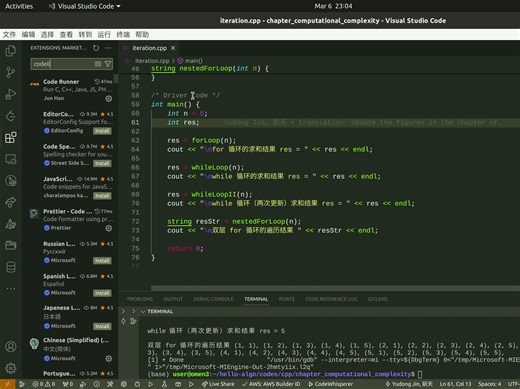Switch to the CODE REFERENCE LOG tab
This screenshot has width=520, height=389.
[x=331, y=299]
